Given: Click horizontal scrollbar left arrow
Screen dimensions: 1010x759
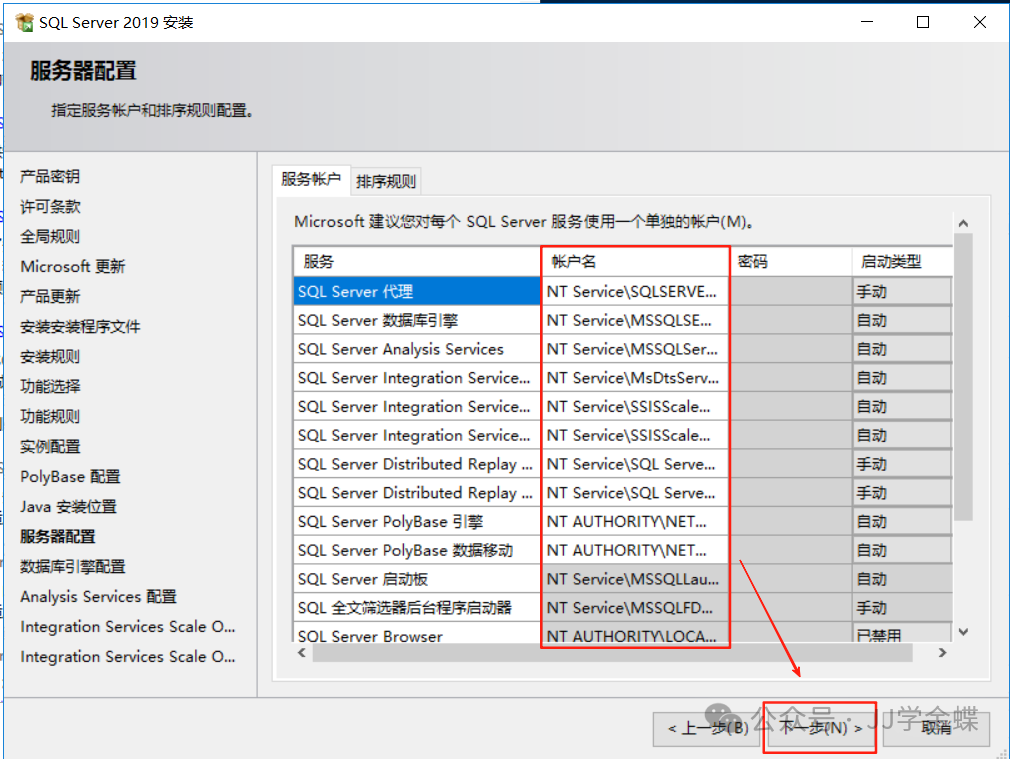Looking at the screenshot, I should [301, 653].
